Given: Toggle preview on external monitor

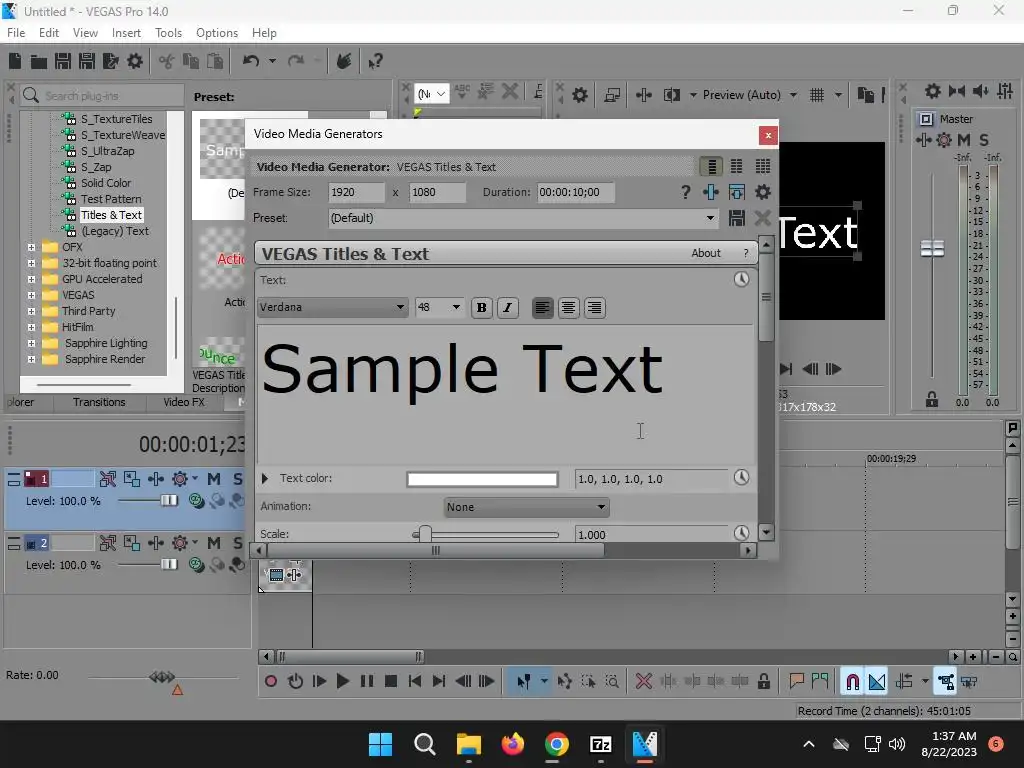Looking at the screenshot, I should pos(612,95).
